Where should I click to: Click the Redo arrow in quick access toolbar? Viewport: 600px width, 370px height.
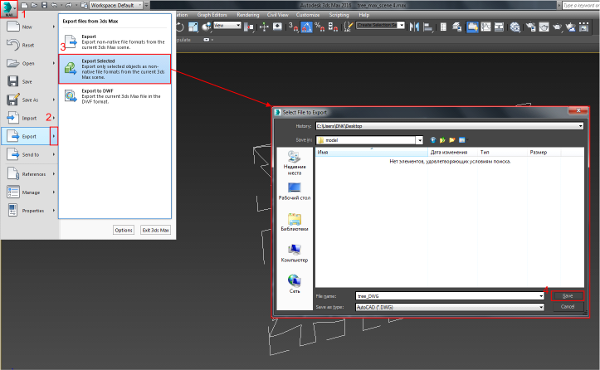coord(68,5)
